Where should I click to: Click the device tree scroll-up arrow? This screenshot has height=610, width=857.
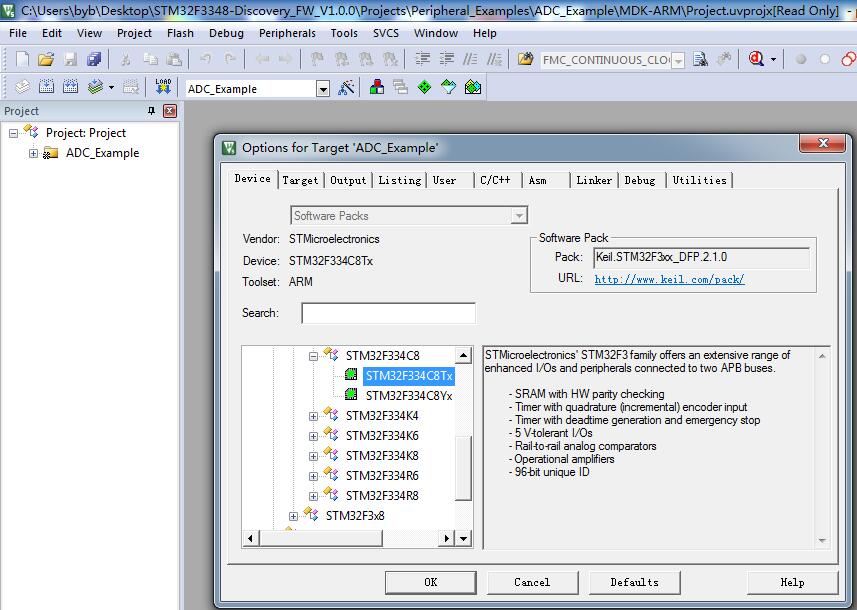[x=463, y=356]
